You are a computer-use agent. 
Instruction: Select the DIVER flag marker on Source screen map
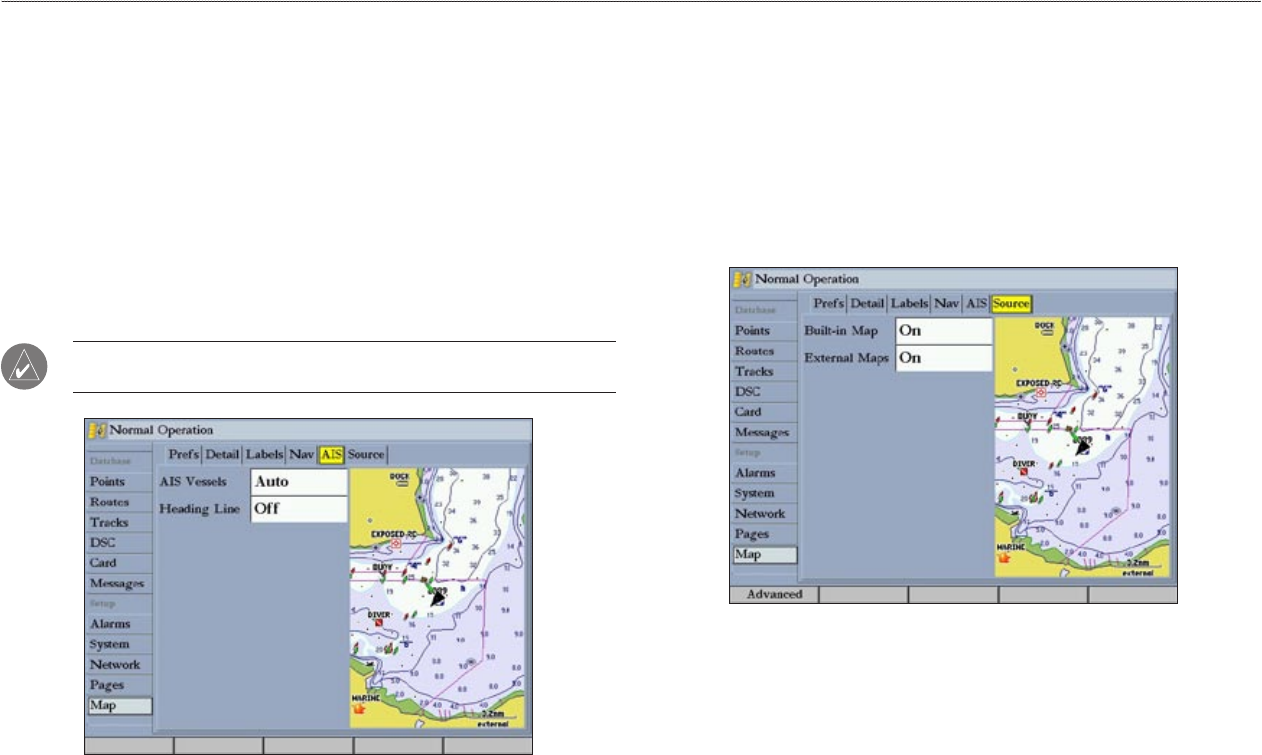[1024, 471]
